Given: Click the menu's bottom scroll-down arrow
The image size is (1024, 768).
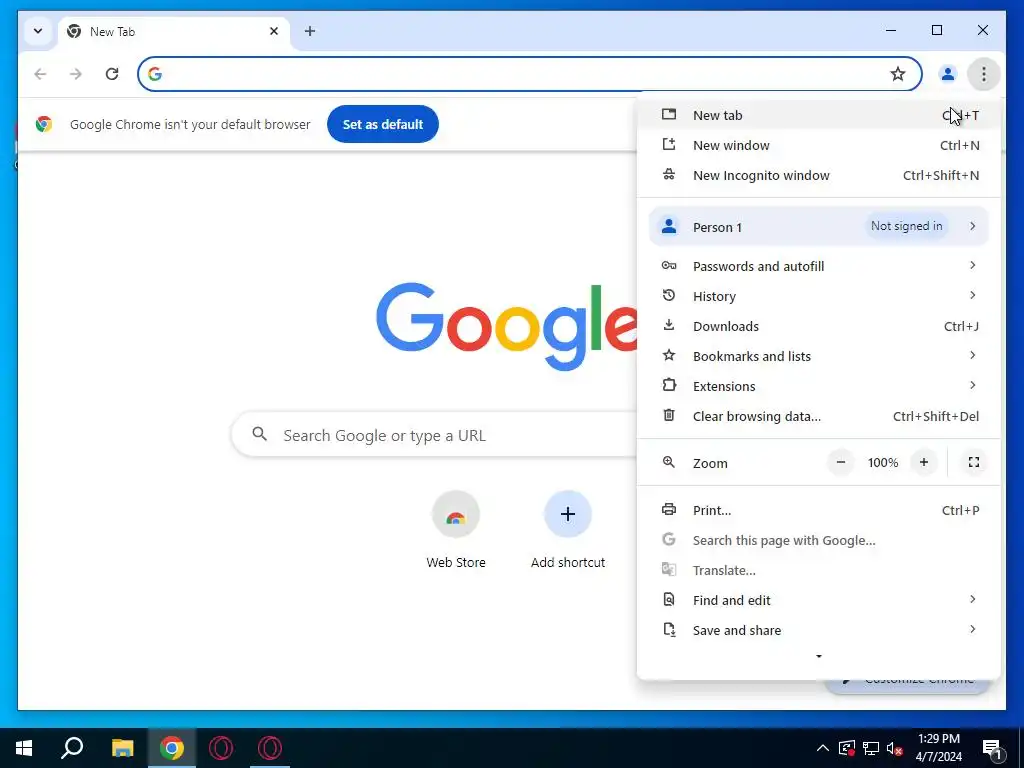Looking at the screenshot, I should [x=819, y=656].
